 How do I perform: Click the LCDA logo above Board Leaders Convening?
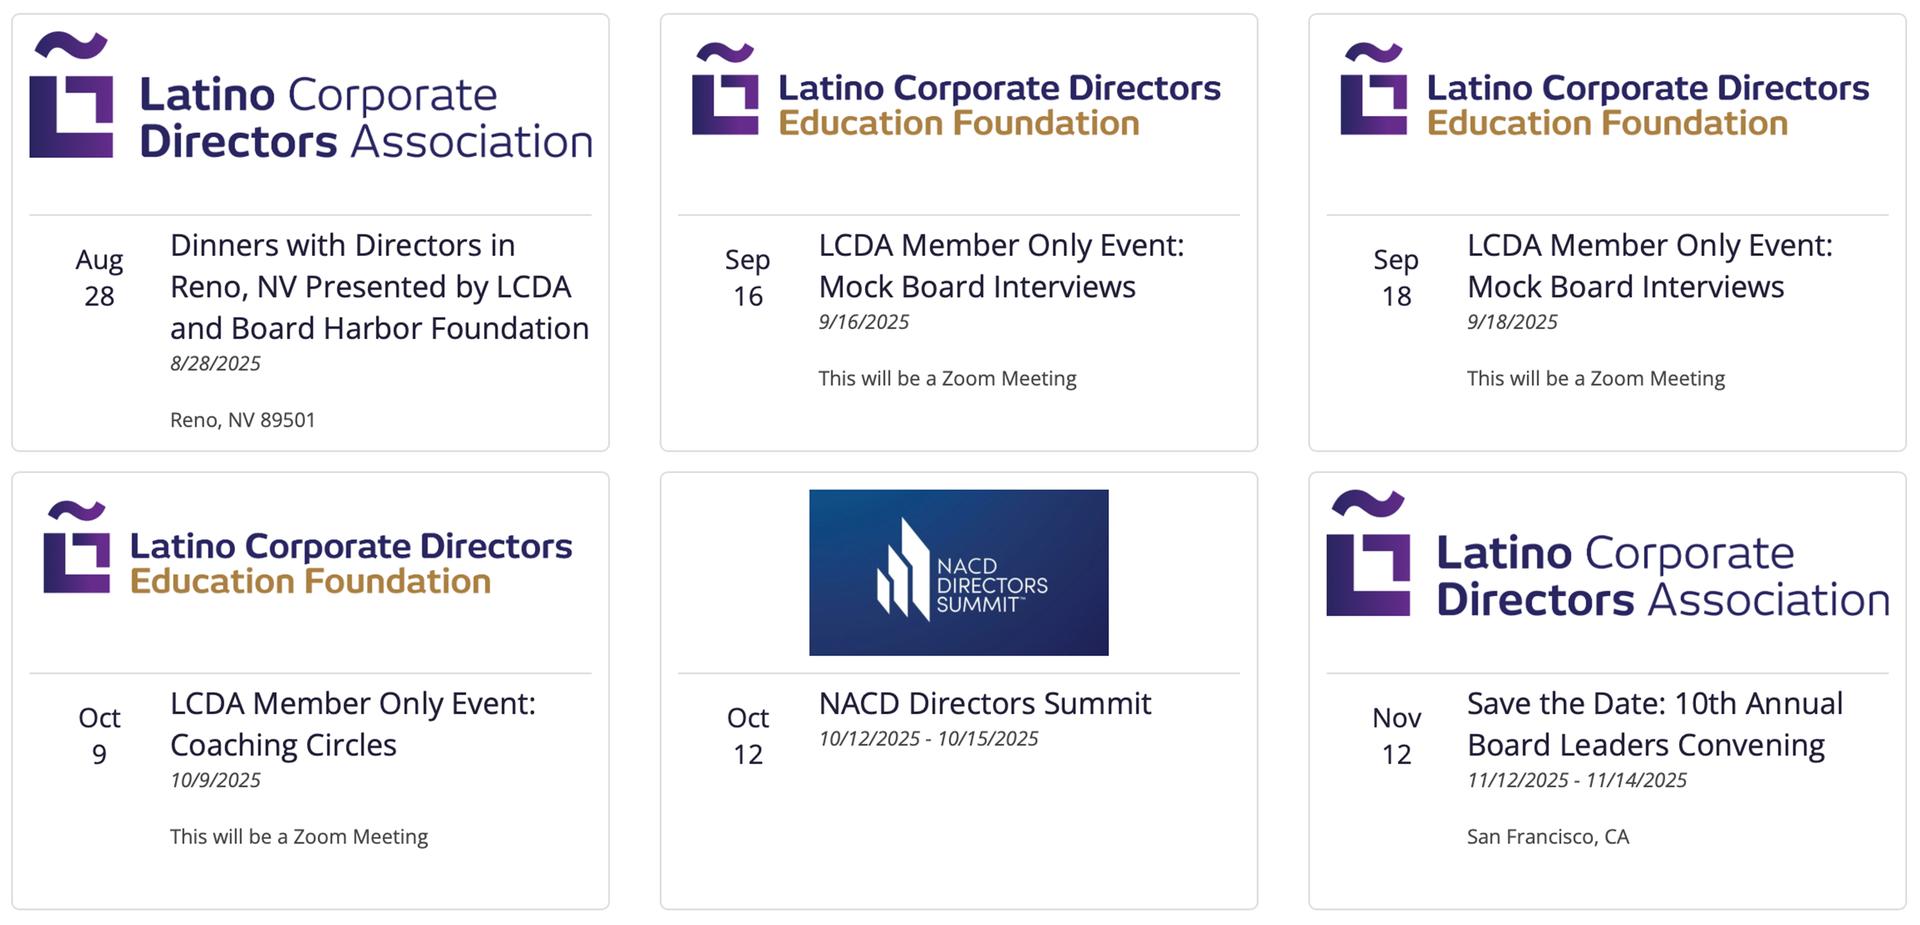(x=1608, y=555)
